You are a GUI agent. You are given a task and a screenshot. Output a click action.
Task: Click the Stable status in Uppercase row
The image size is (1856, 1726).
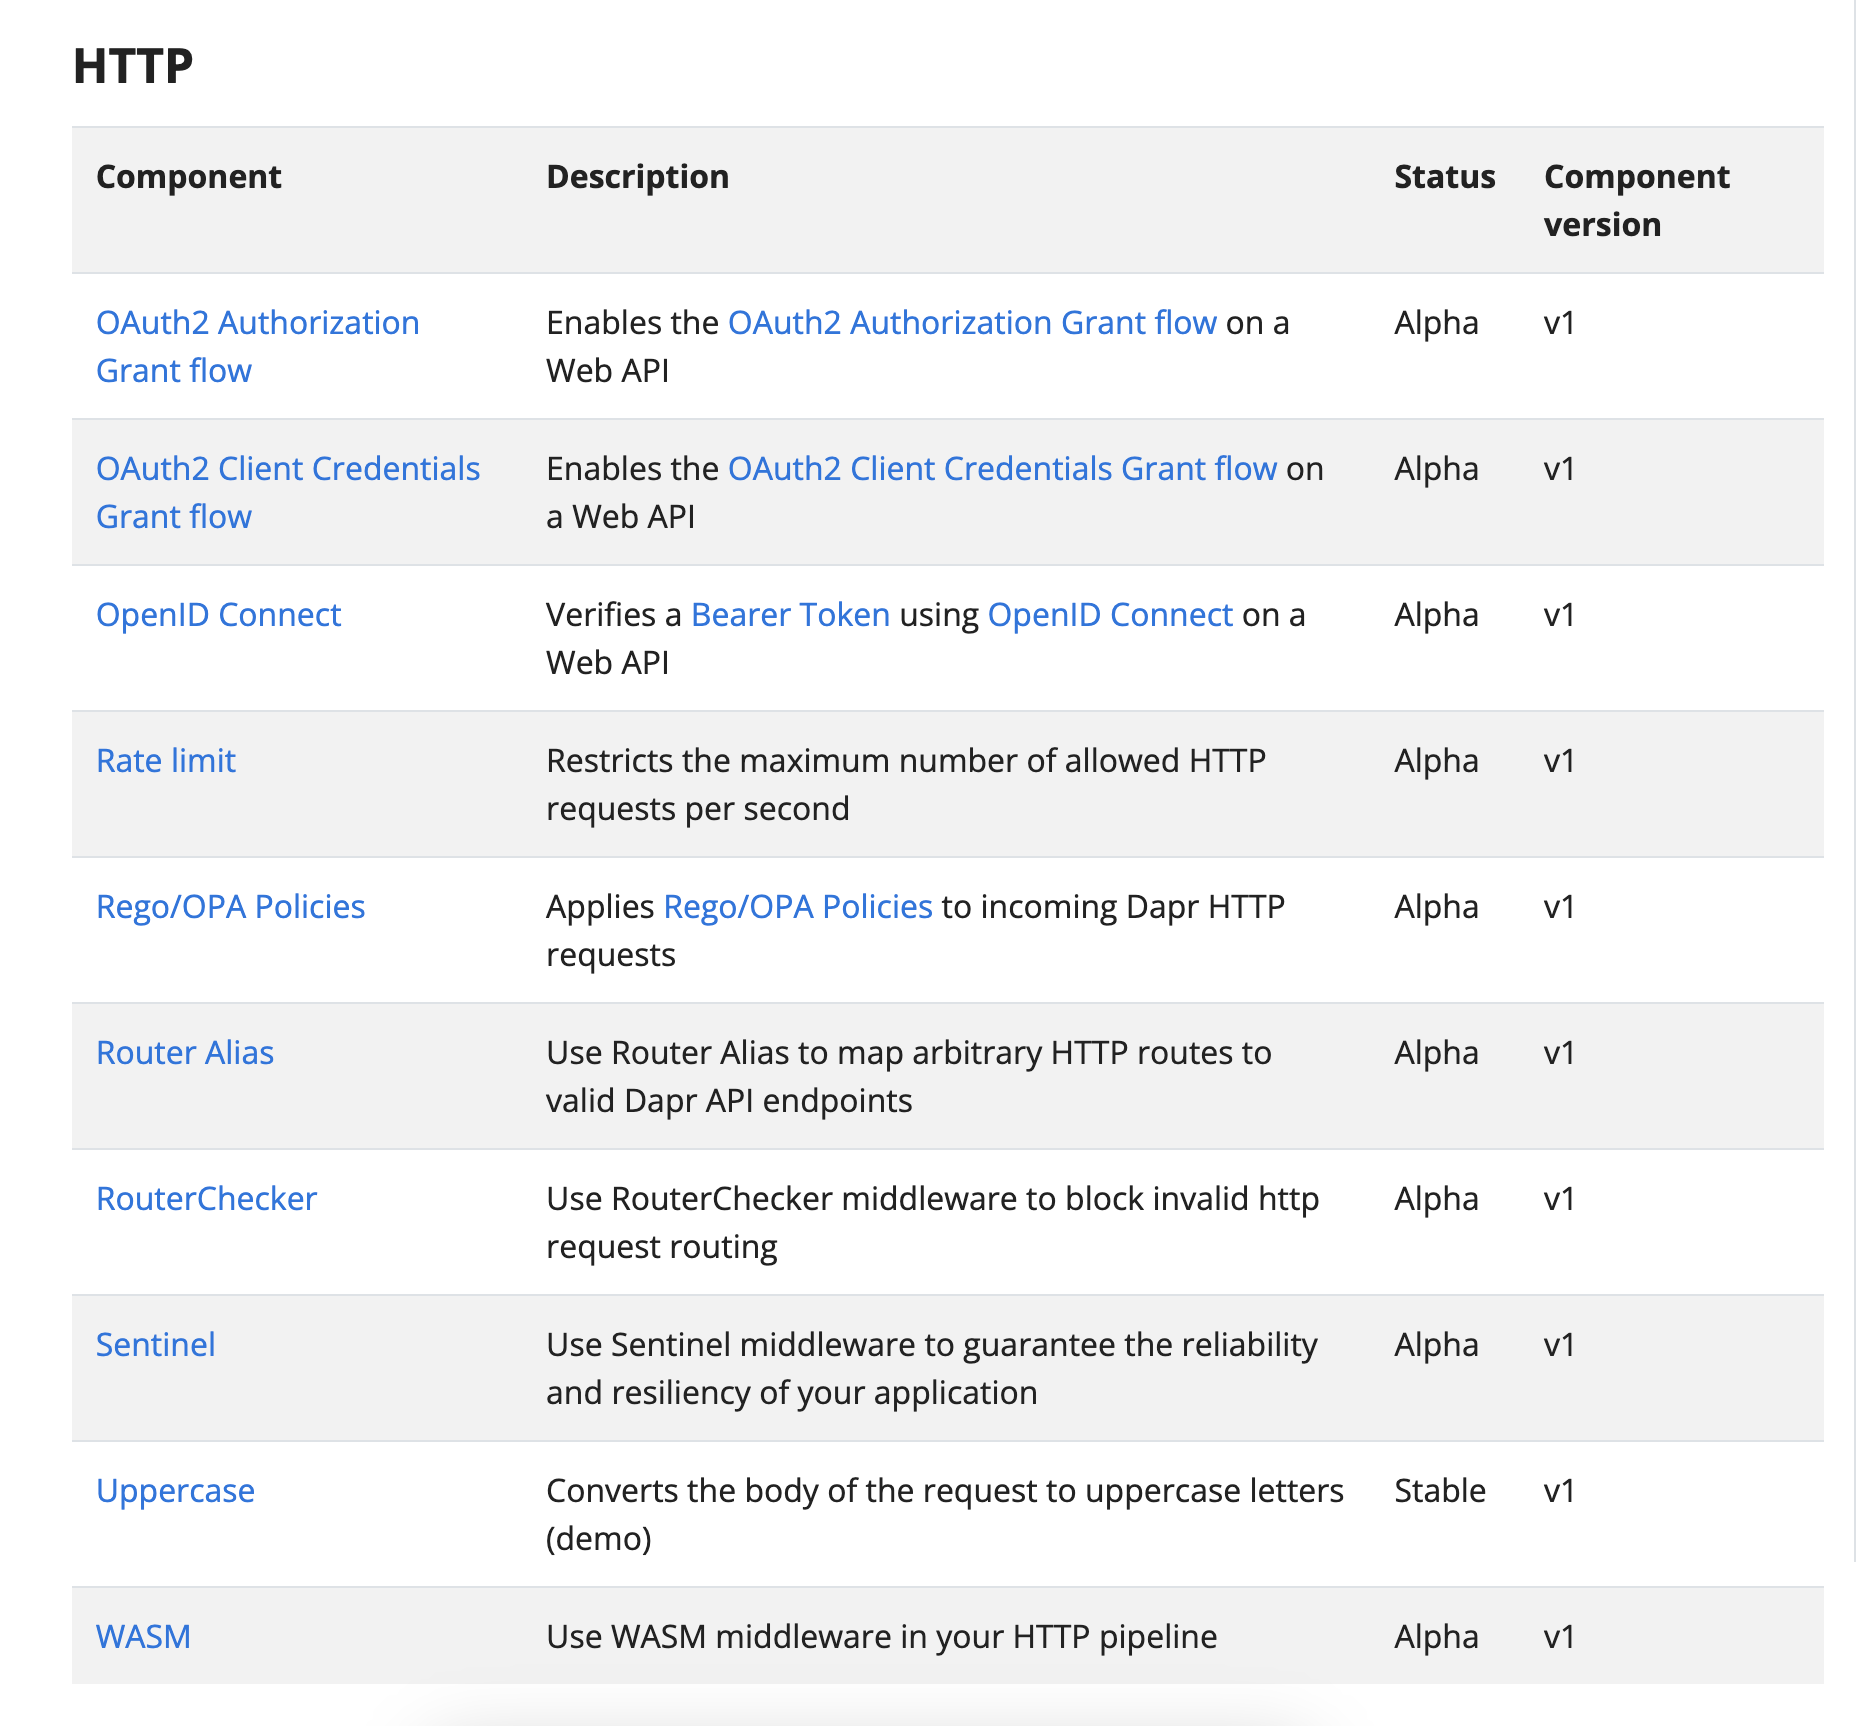1439,1490
